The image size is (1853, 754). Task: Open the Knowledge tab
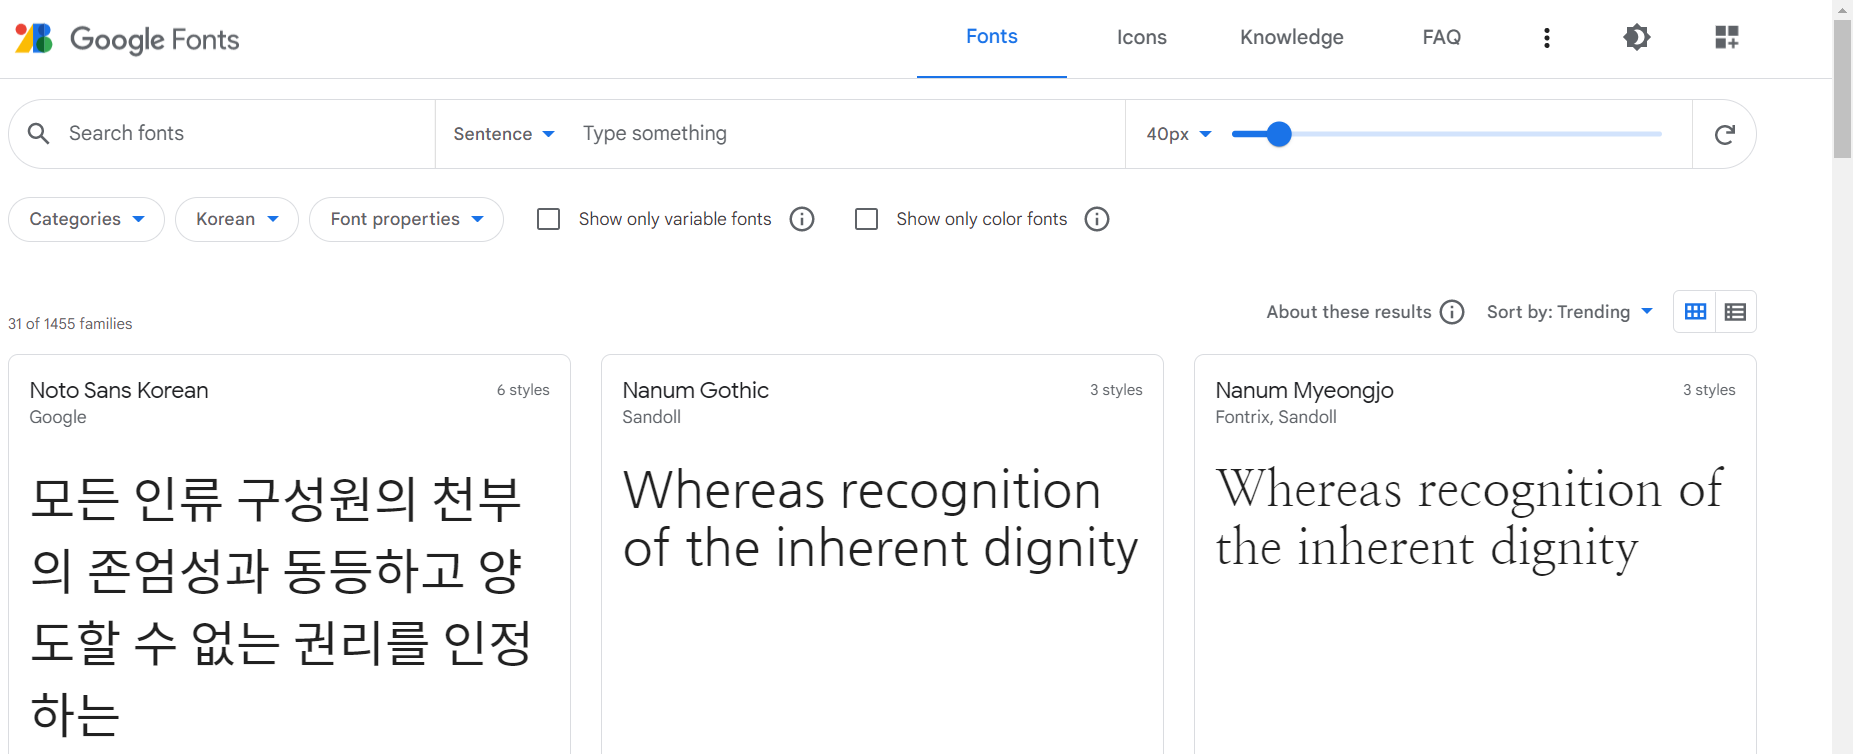coord(1291,37)
